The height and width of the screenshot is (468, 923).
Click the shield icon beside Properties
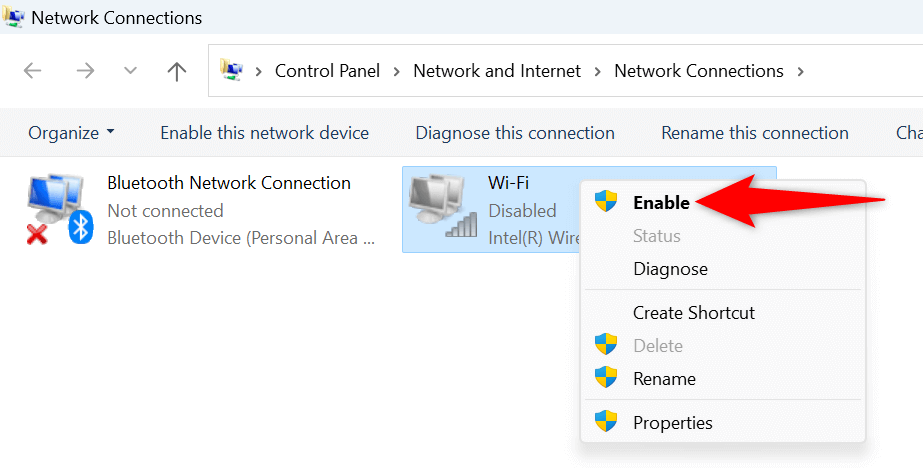(606, 422)
